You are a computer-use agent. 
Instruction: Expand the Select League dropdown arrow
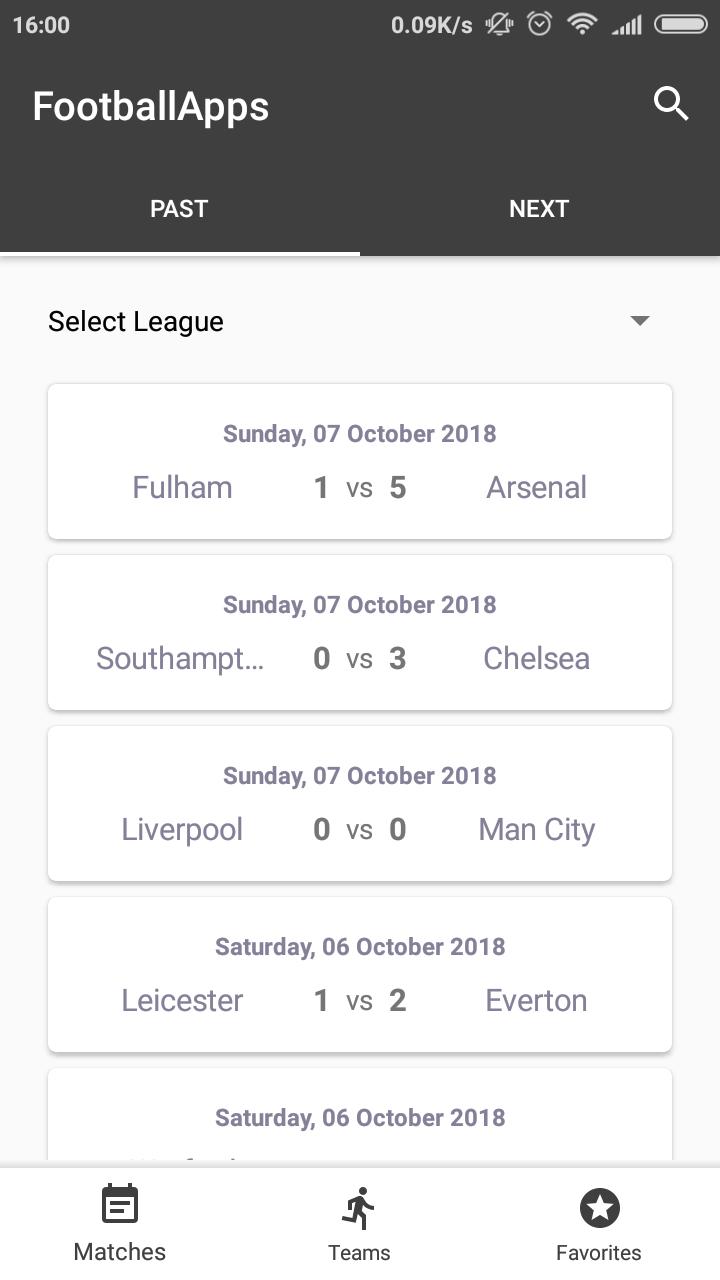[640, 321]
